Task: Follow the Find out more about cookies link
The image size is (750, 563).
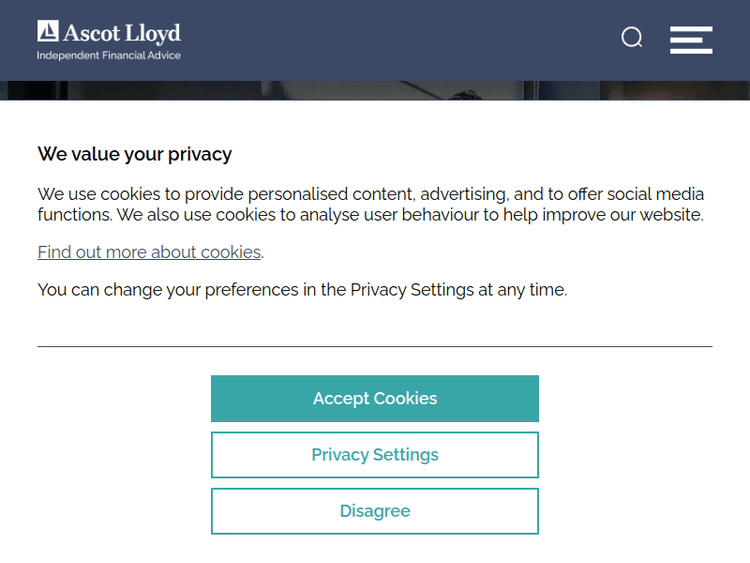Action: (149, 252)
